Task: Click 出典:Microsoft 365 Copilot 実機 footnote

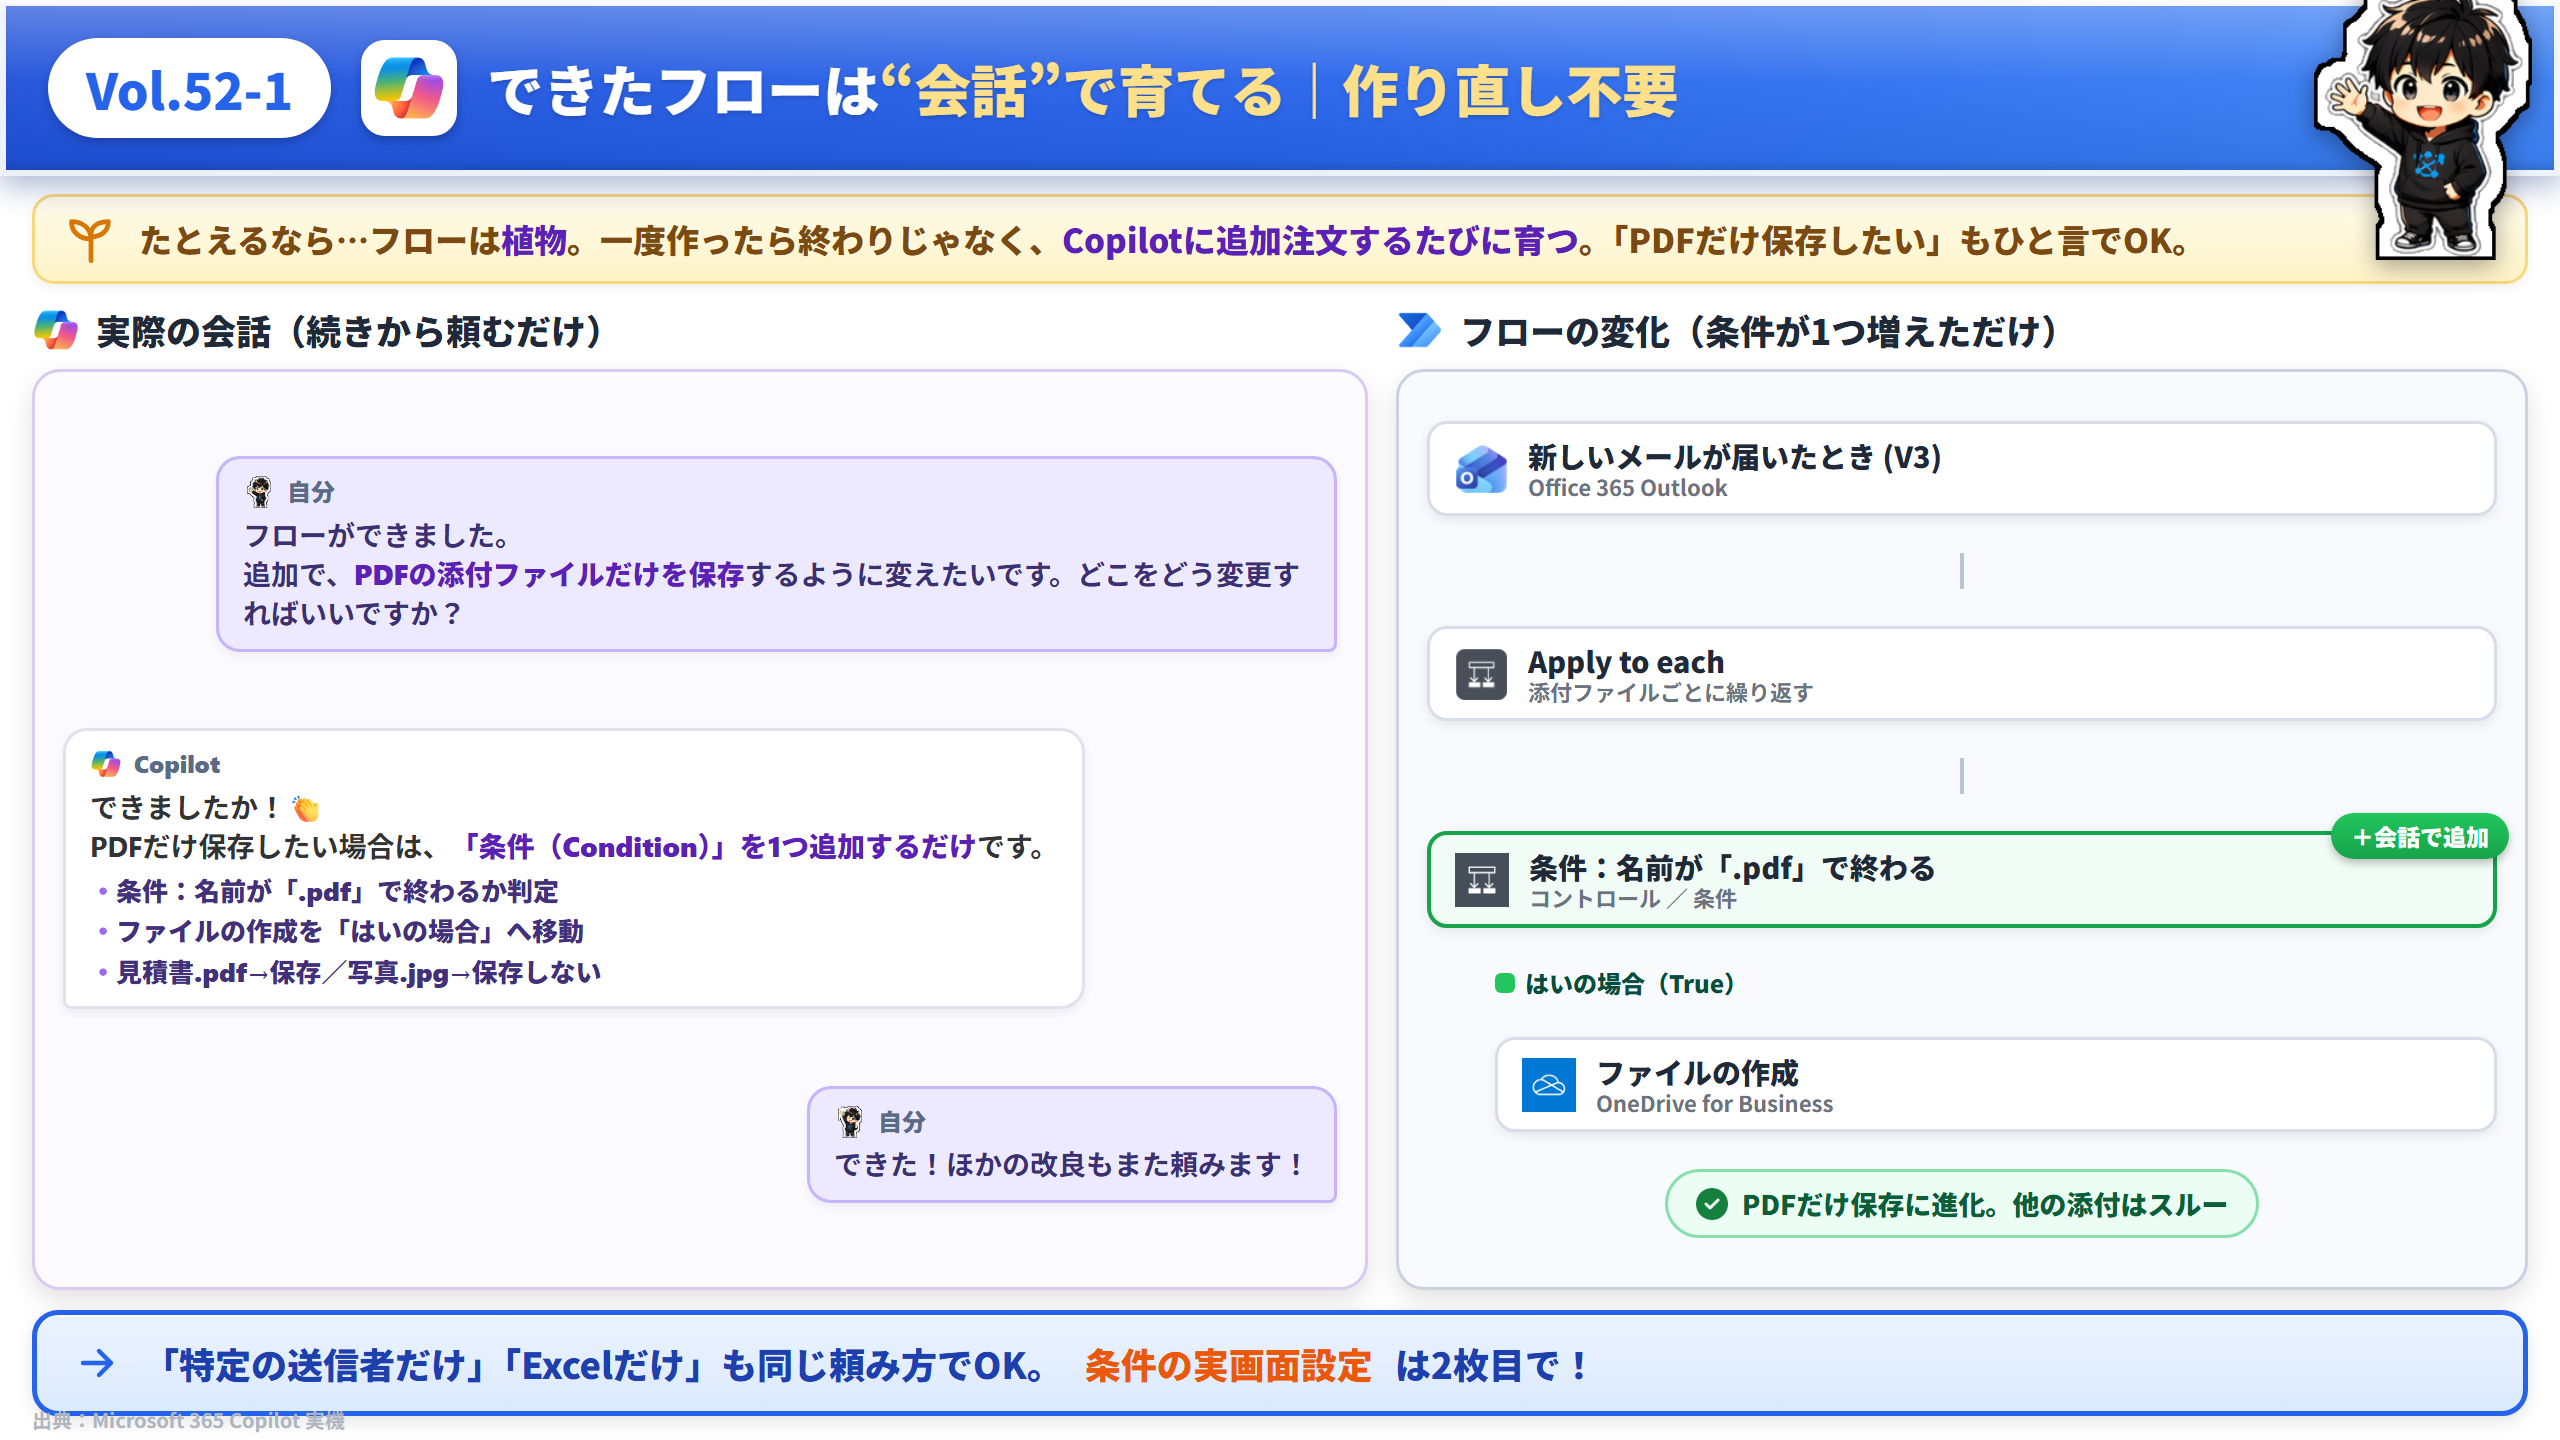Action: pyautogui.click(x=188, y=1420)
